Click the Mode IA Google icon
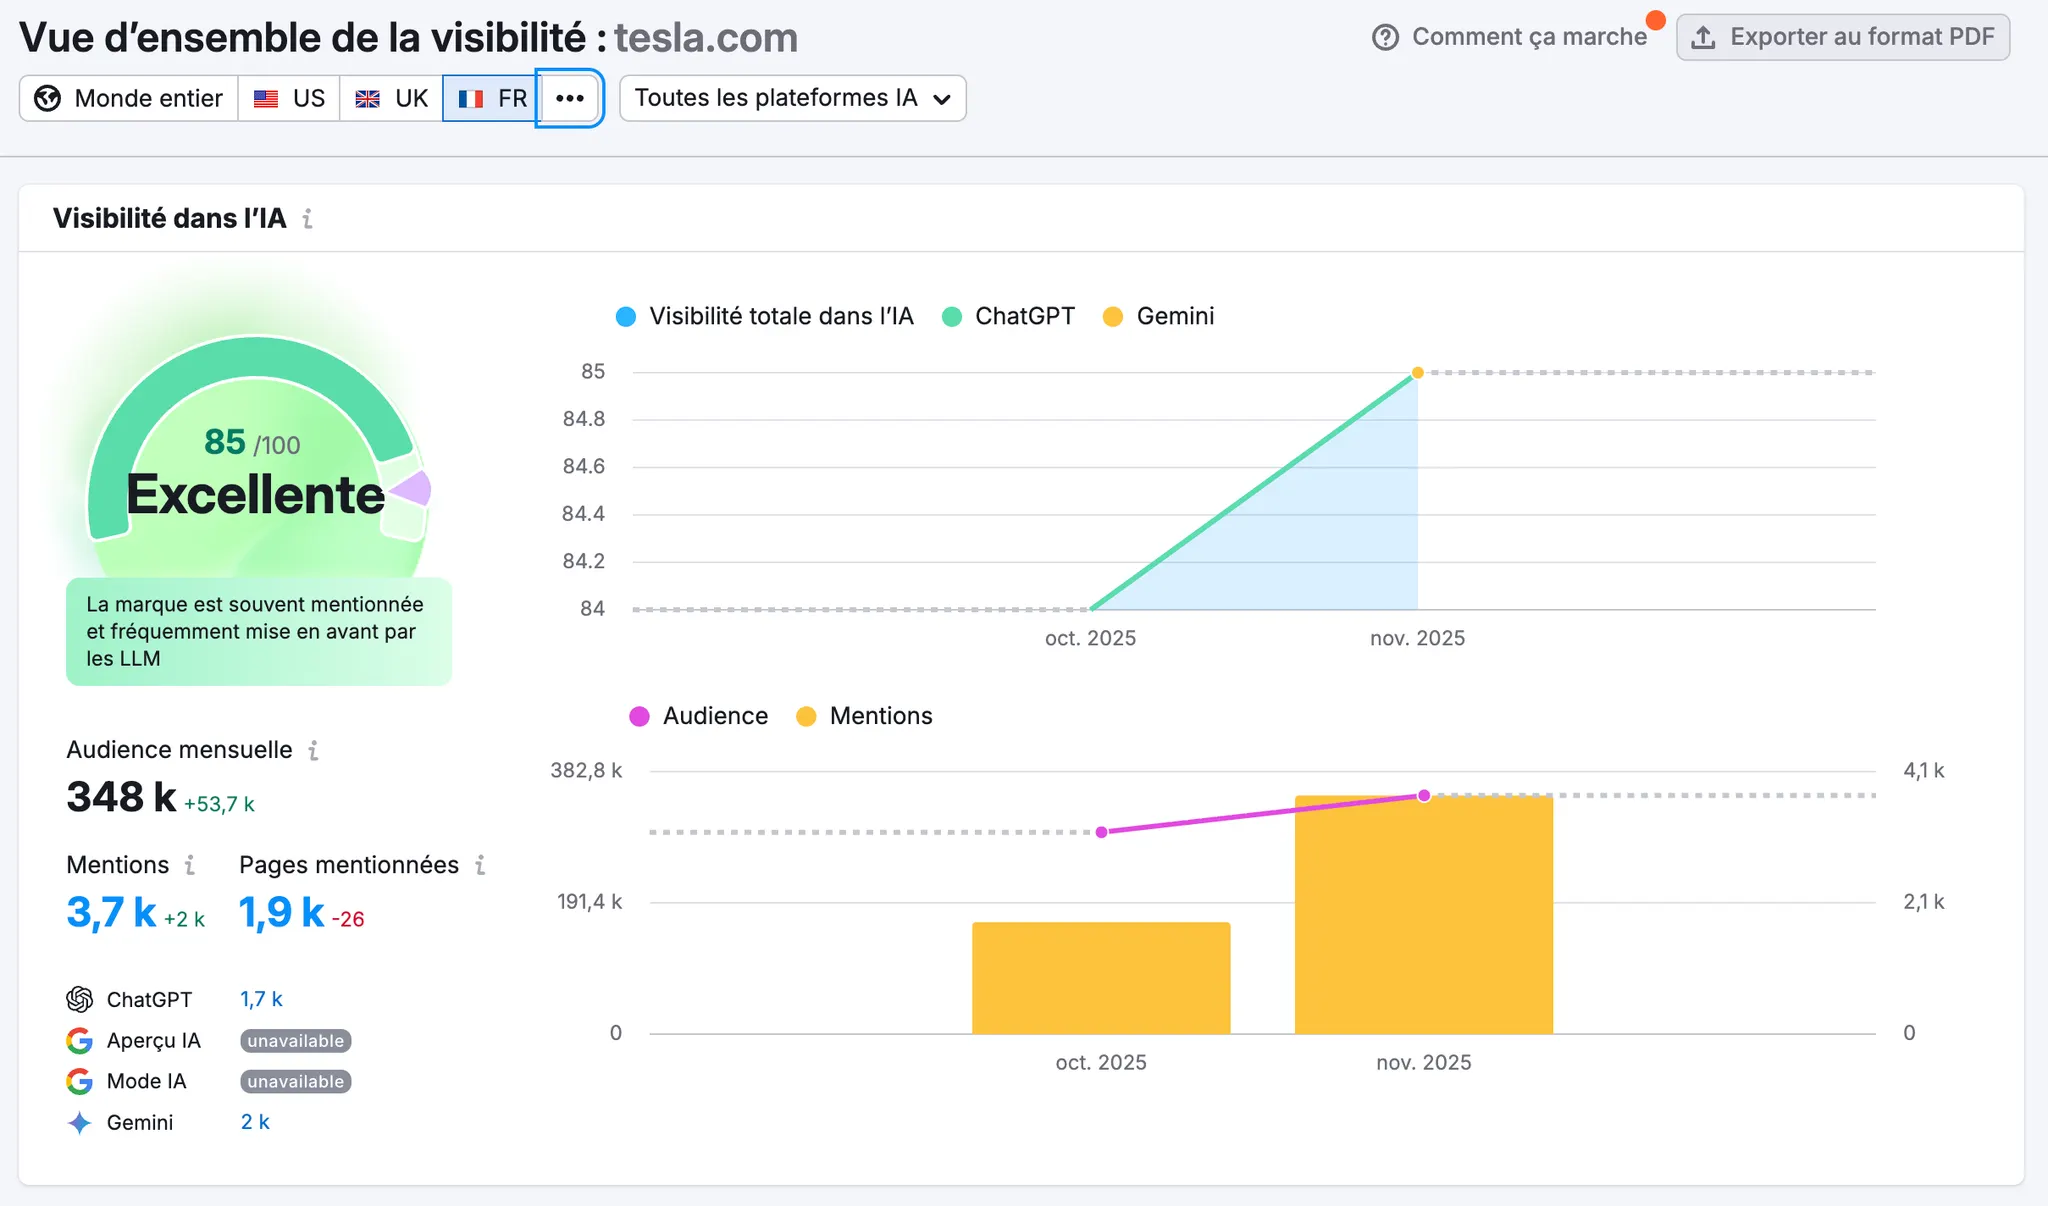 click(x=79, y=1081)
